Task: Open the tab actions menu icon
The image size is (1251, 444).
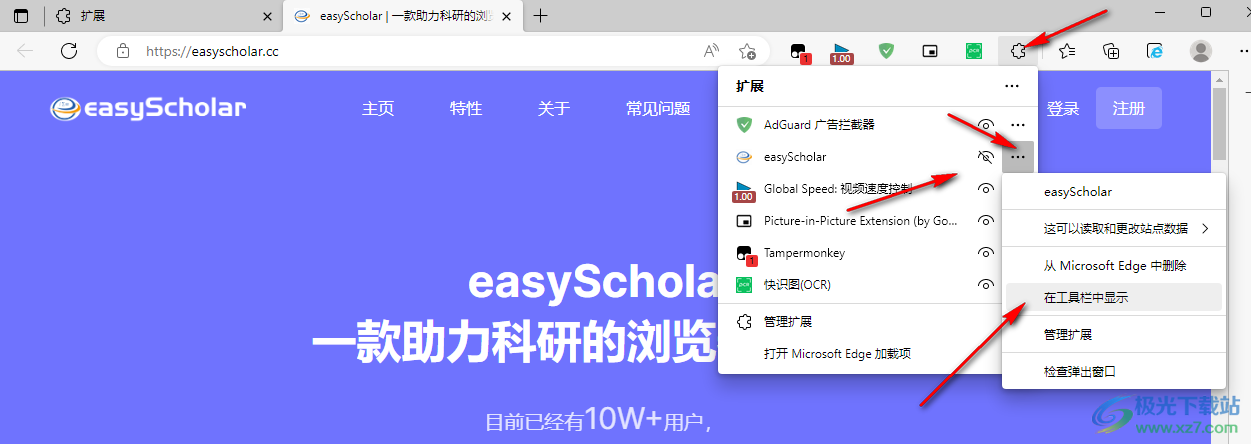Action: (21, 15)
